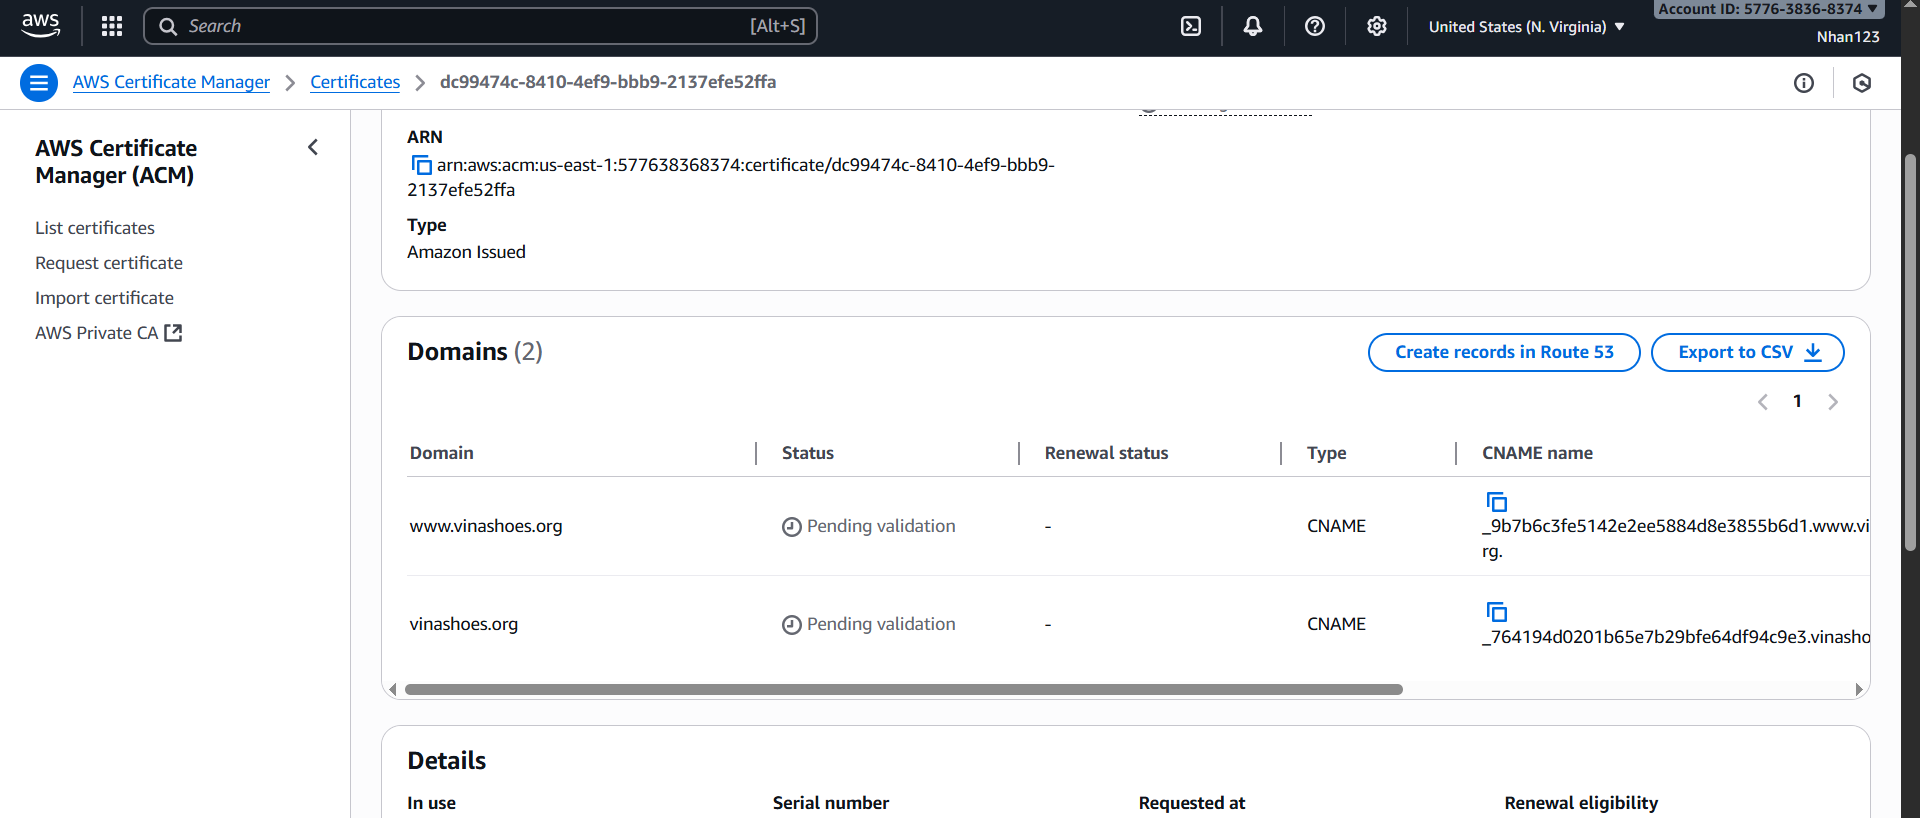Open the Account ID dropdown
The height and width of the screenshot is (818, 1920).
(1768, 9)
